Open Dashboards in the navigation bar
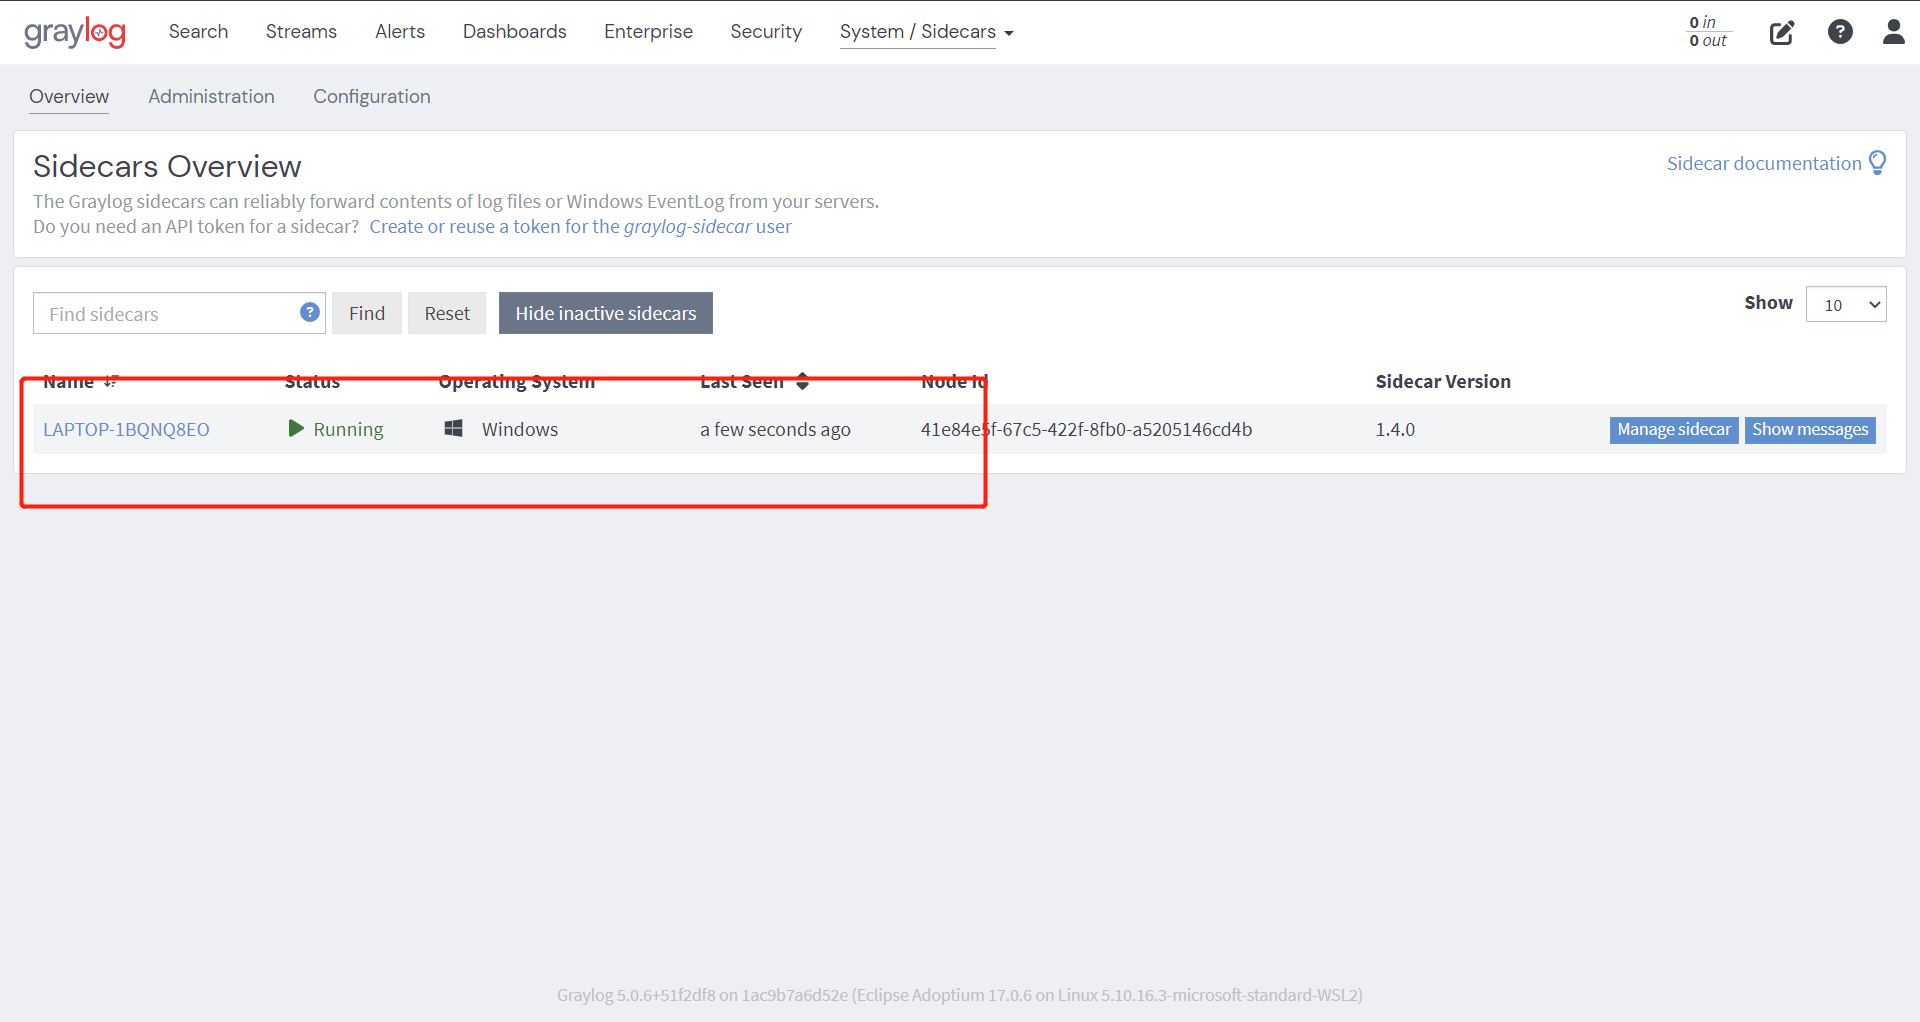1920x1022 pixels. (x=514, y=31)
